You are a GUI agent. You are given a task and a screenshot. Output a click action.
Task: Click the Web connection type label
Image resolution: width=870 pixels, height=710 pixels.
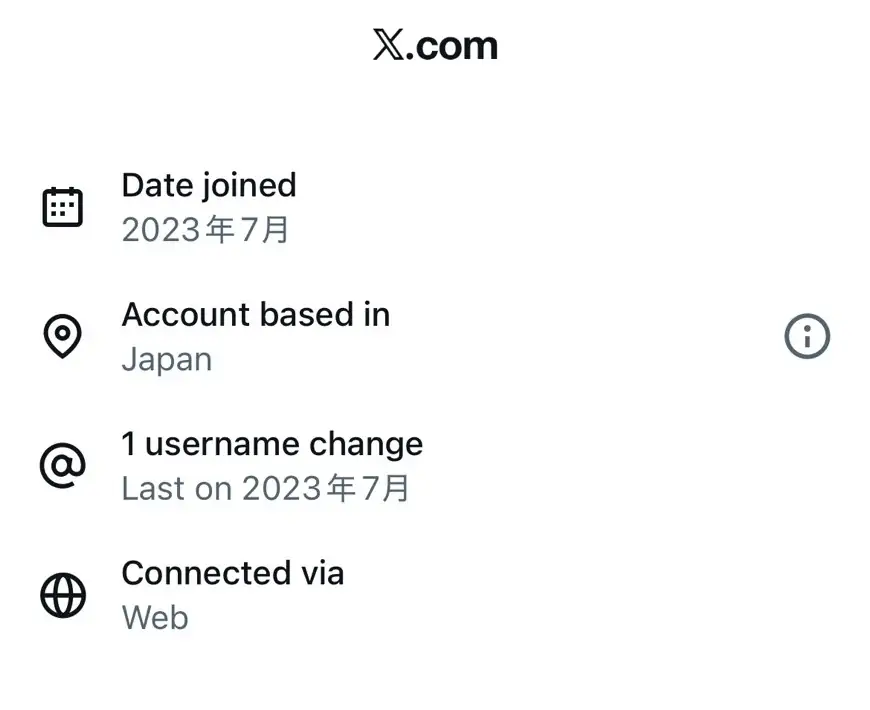(154, 617)
